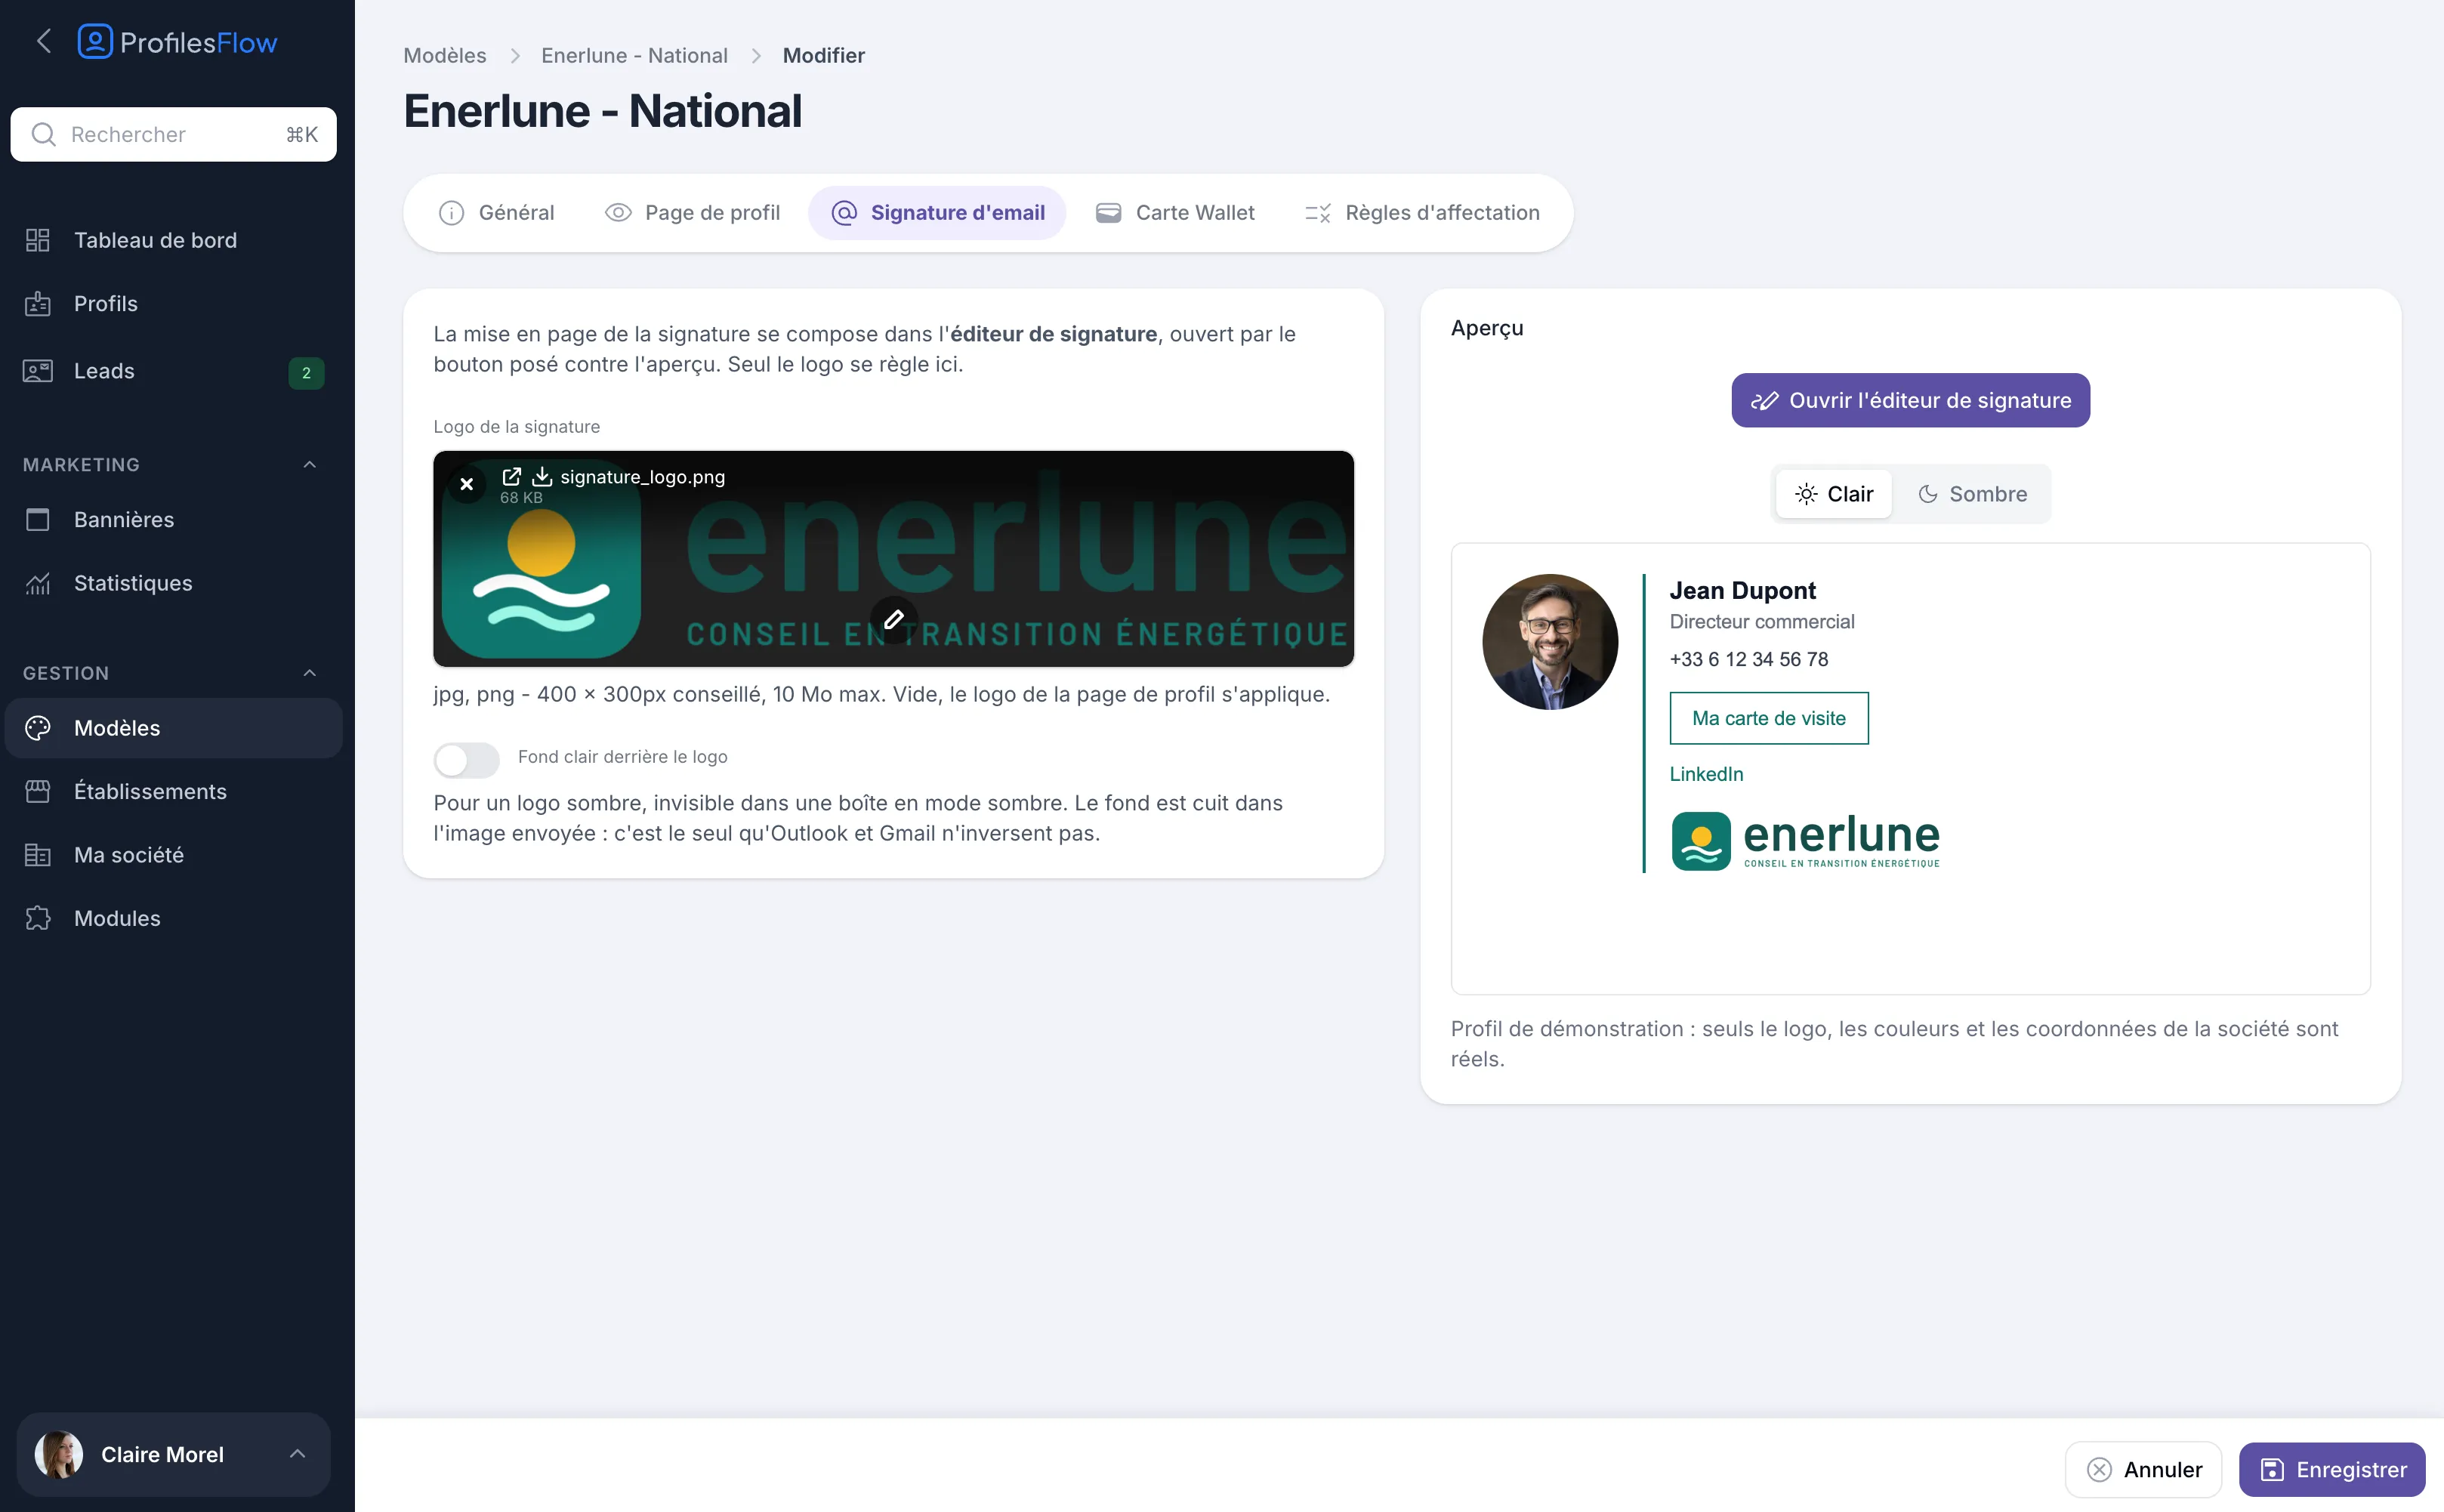Select Modèles in the Gestion menu
This screenshot has height=1512, width=2444.
(x=174, y=728)
